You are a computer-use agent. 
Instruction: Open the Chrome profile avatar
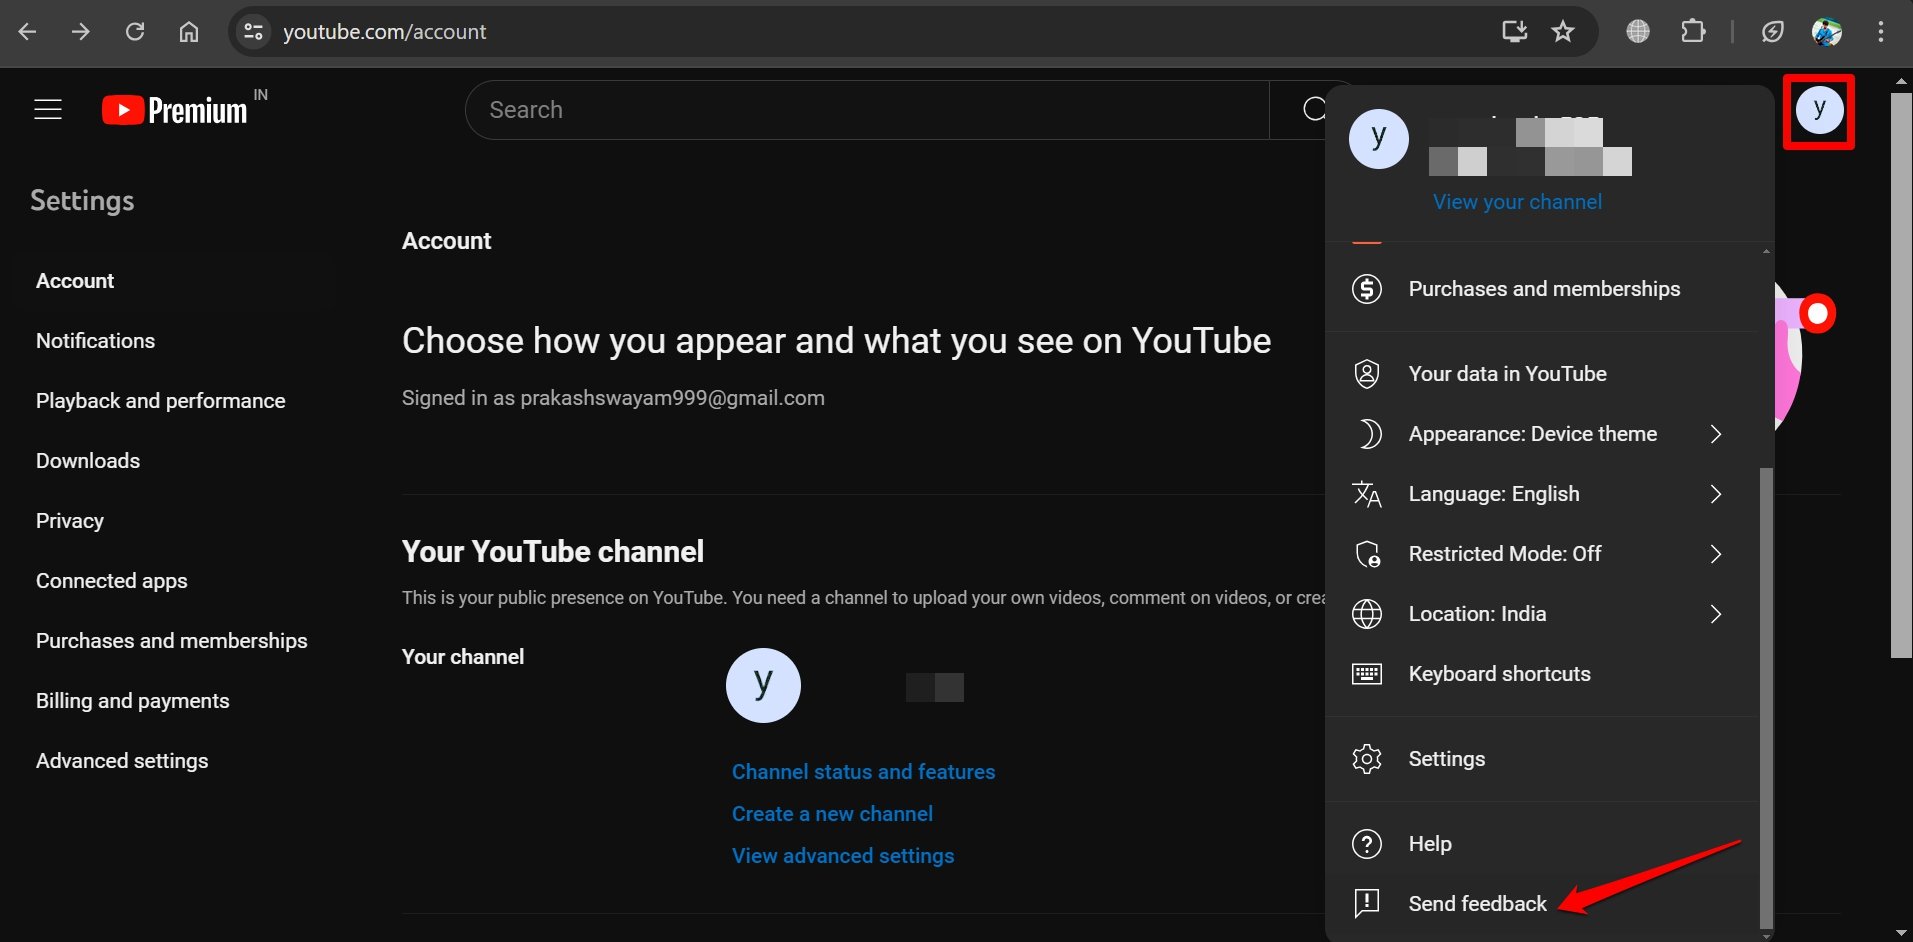point(1827,32)
